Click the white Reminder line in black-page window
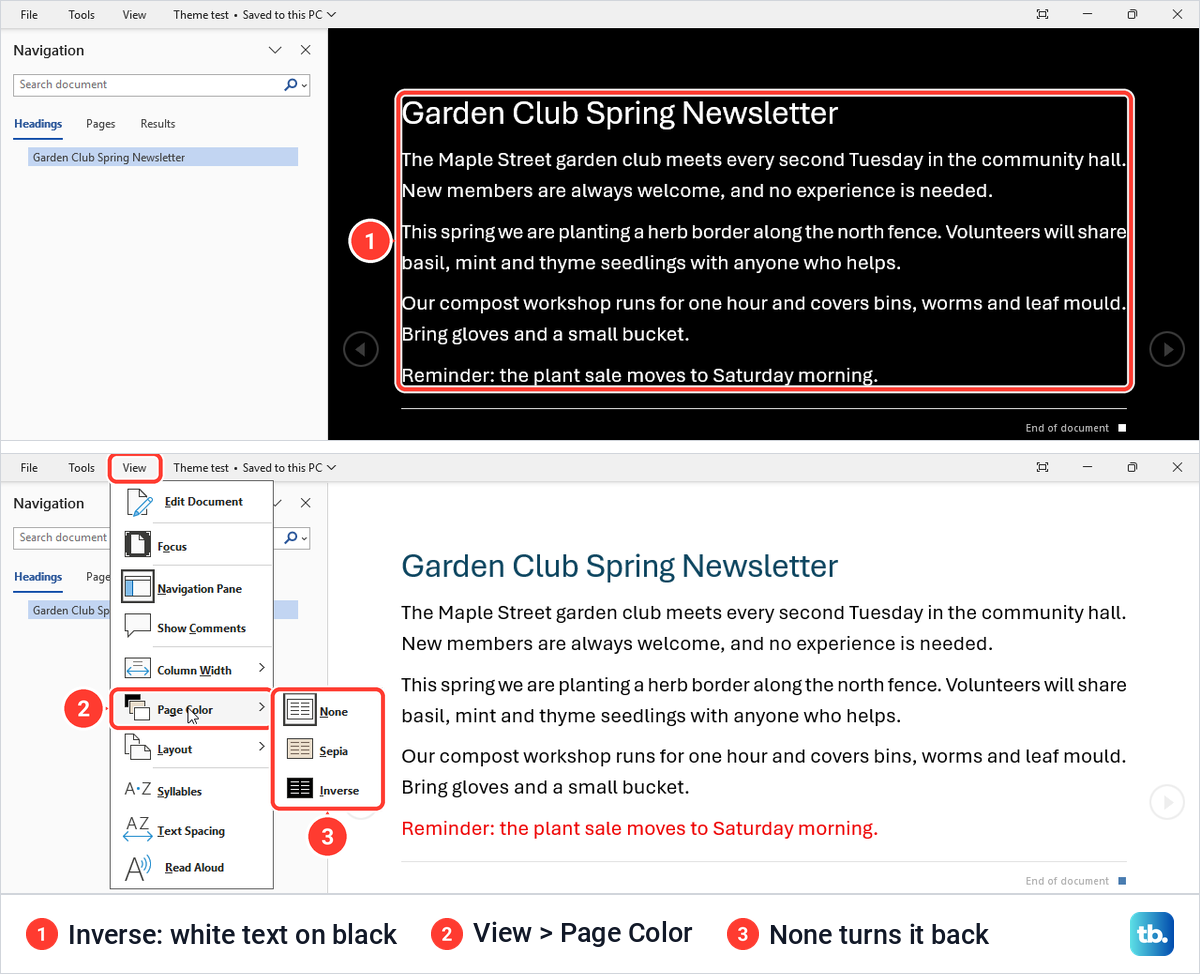Viewport: 1200px width, 974px height. (x=639, y=376)
